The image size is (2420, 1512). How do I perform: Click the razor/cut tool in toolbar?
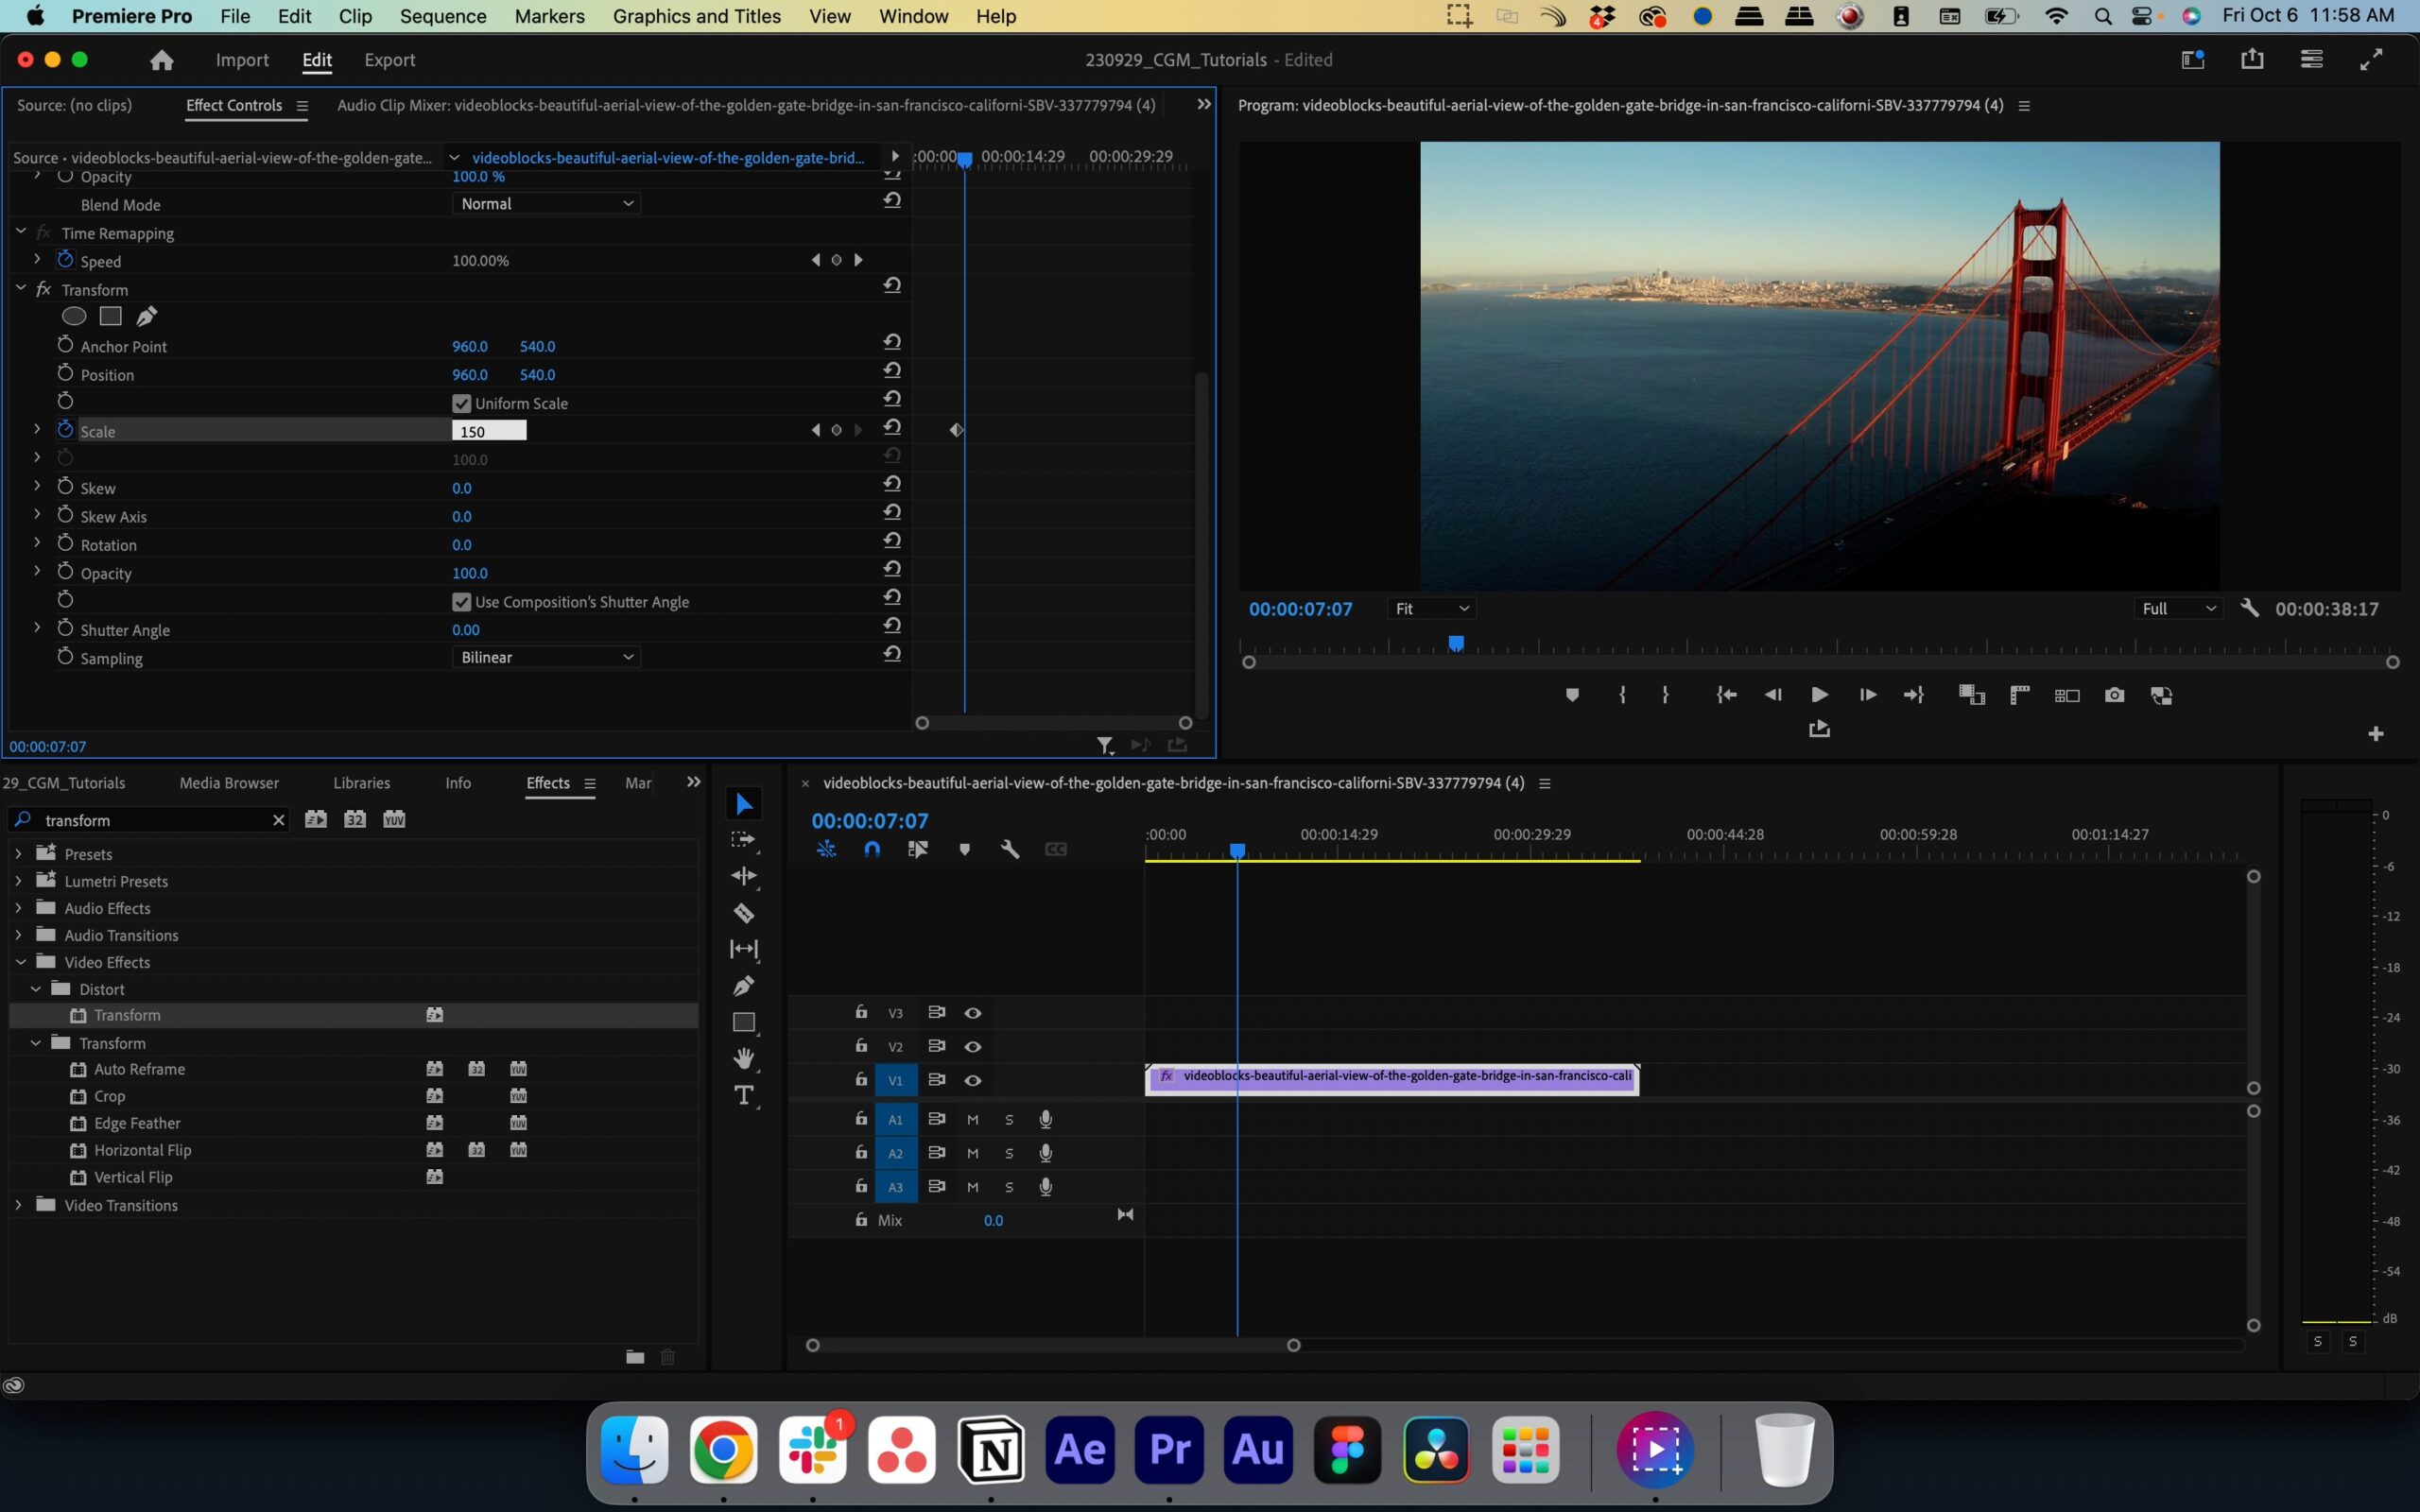point(744,913)
